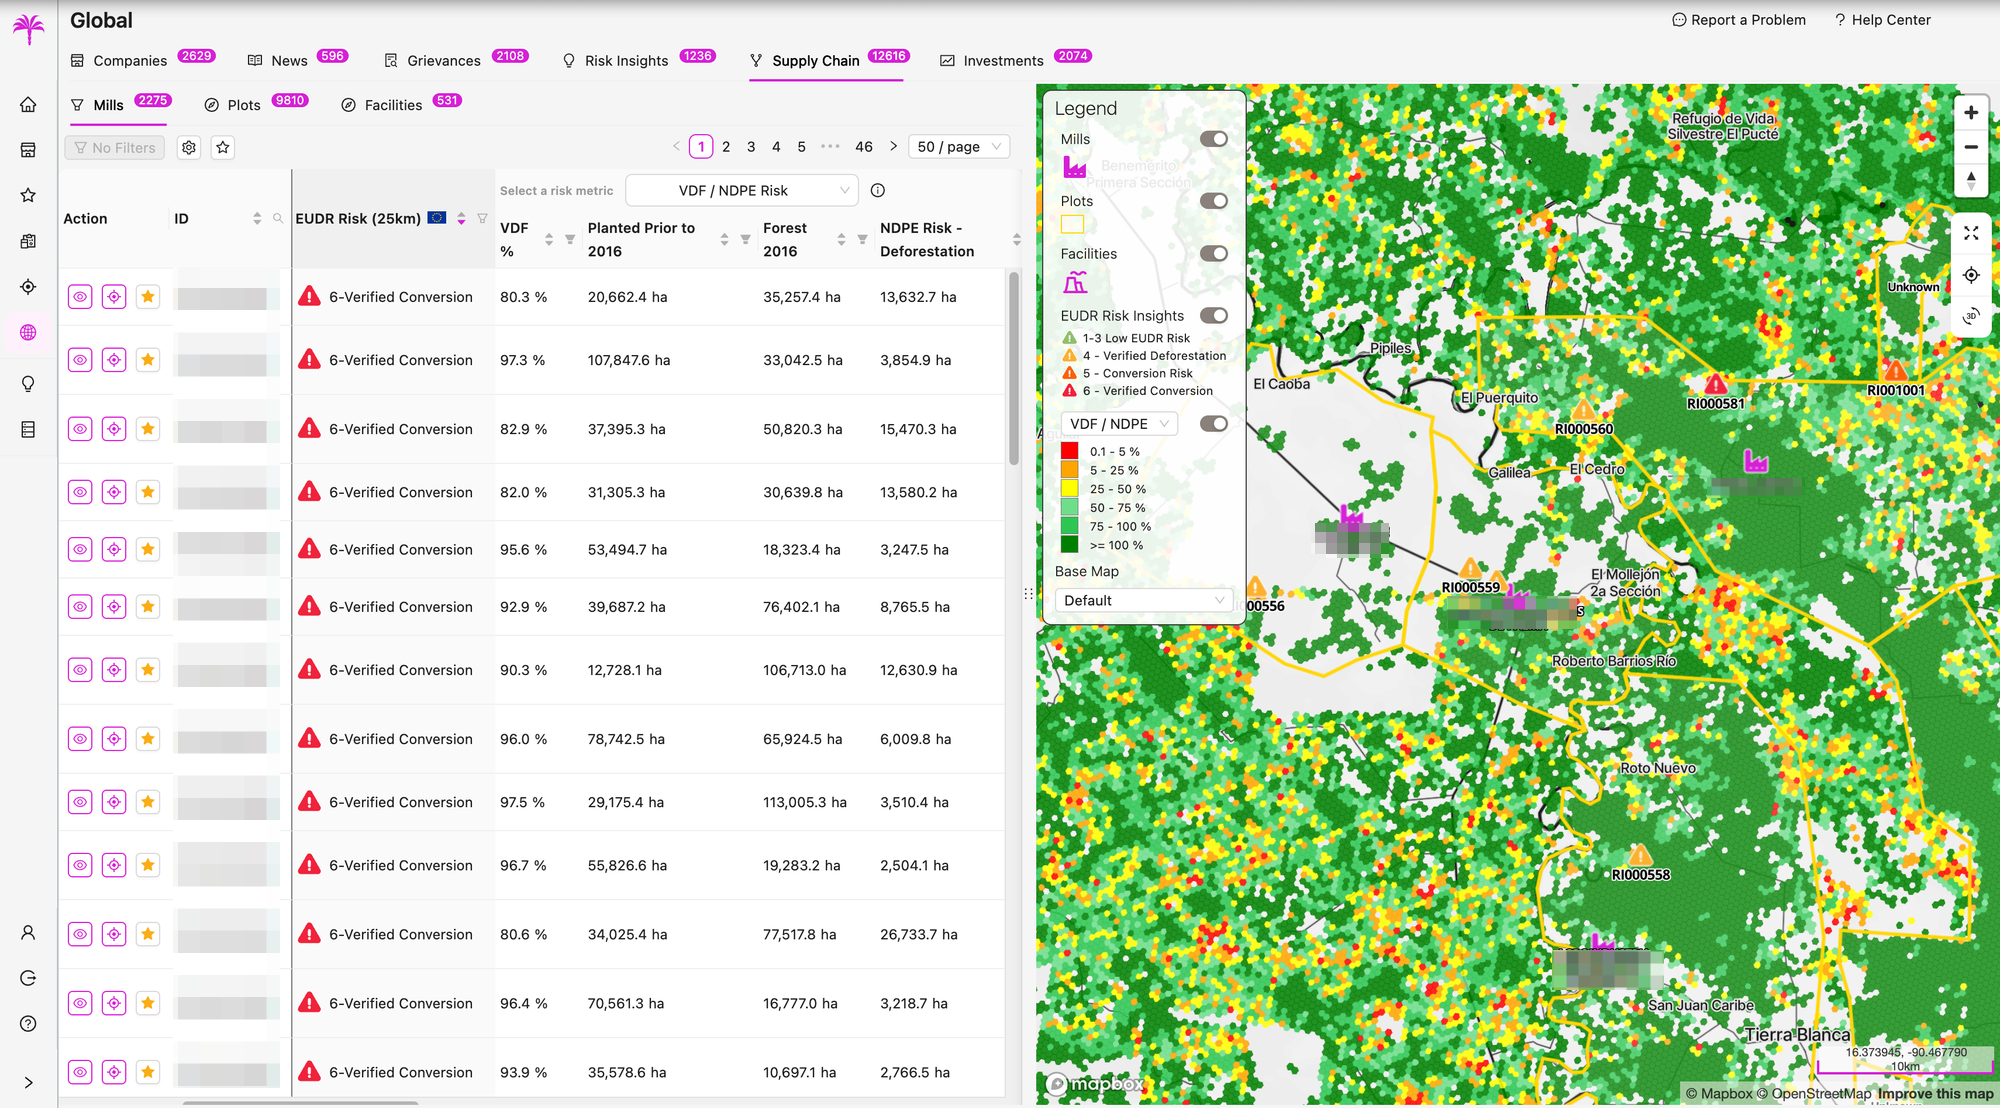Open the help question mark sidebar icon
This screenshot has width=2000, height=1108.
point(28,1024)
